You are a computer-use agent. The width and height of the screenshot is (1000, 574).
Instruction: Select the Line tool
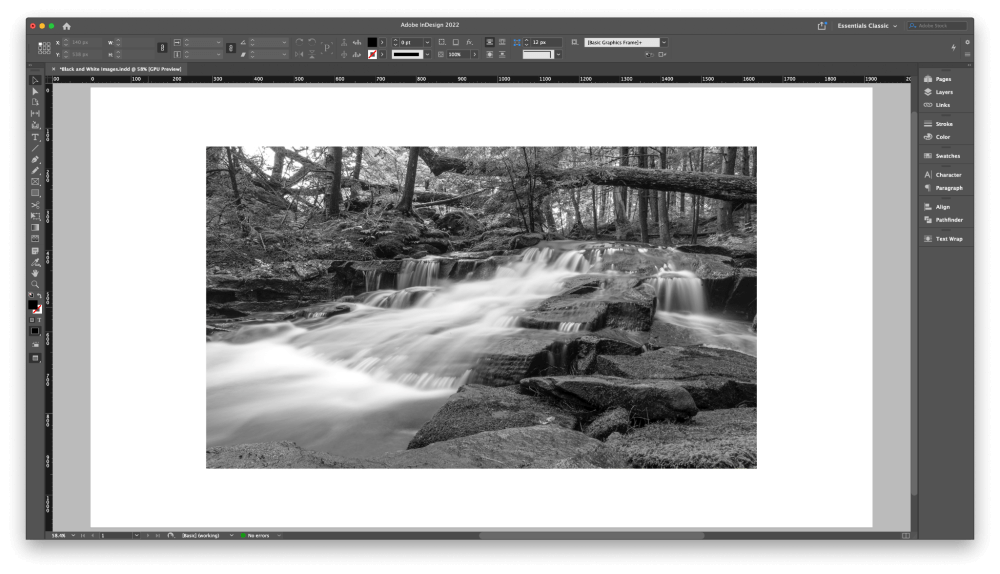(35, 148)
